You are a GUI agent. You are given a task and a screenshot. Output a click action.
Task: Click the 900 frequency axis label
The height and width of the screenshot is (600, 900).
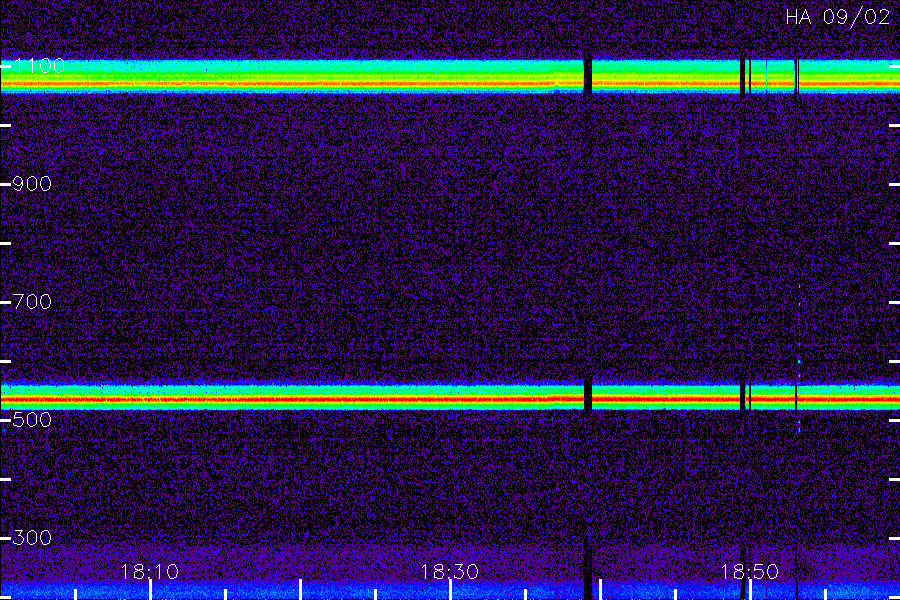pos(32,184)
